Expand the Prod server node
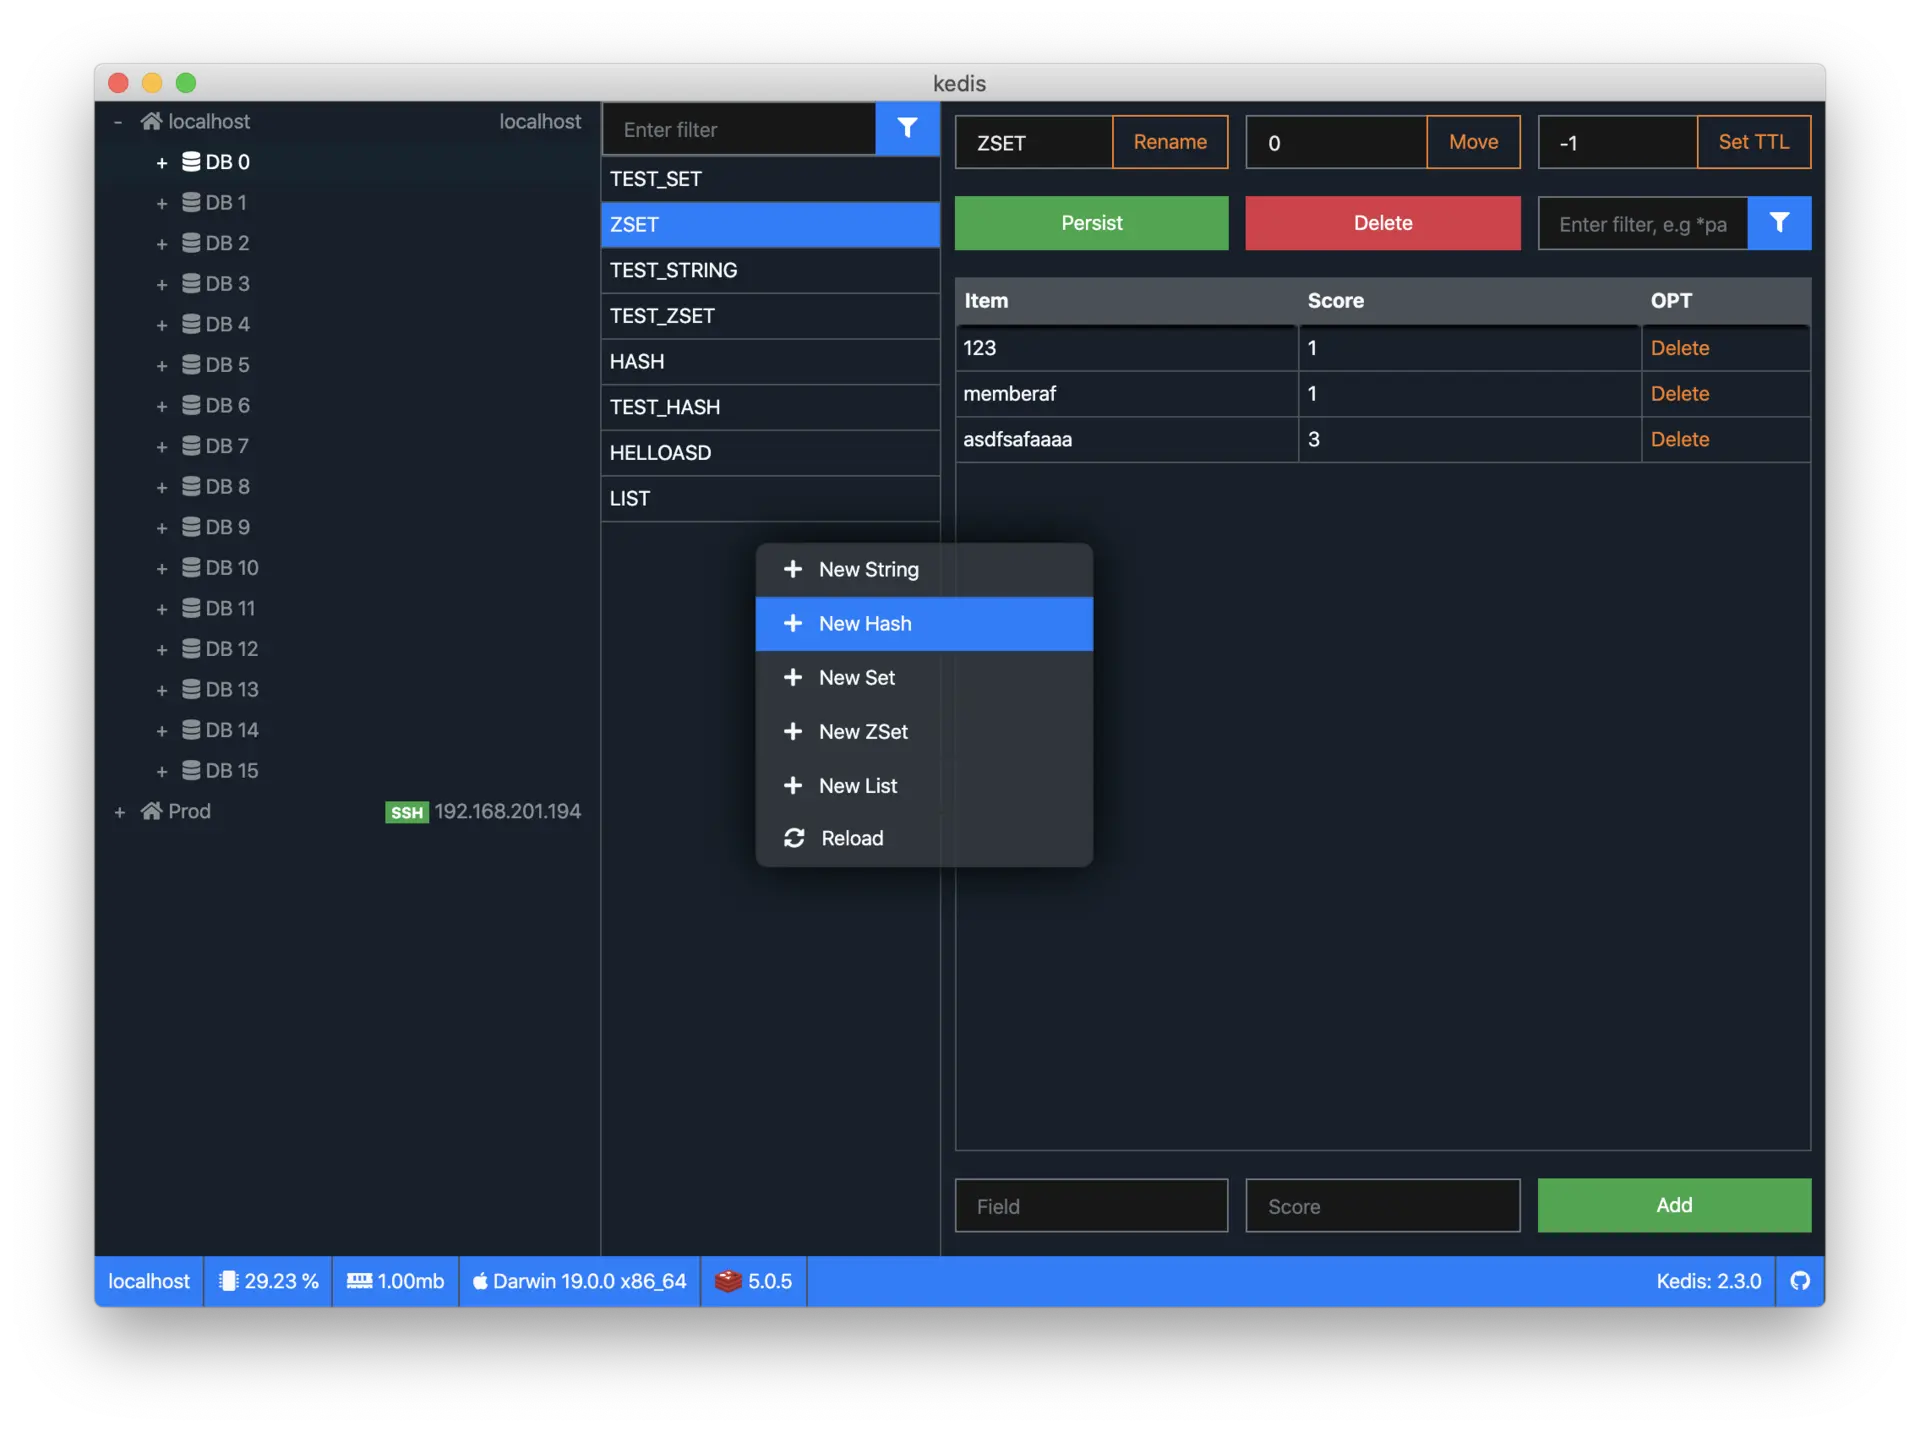The image size is (1920, 1432). tap(119, 812)
